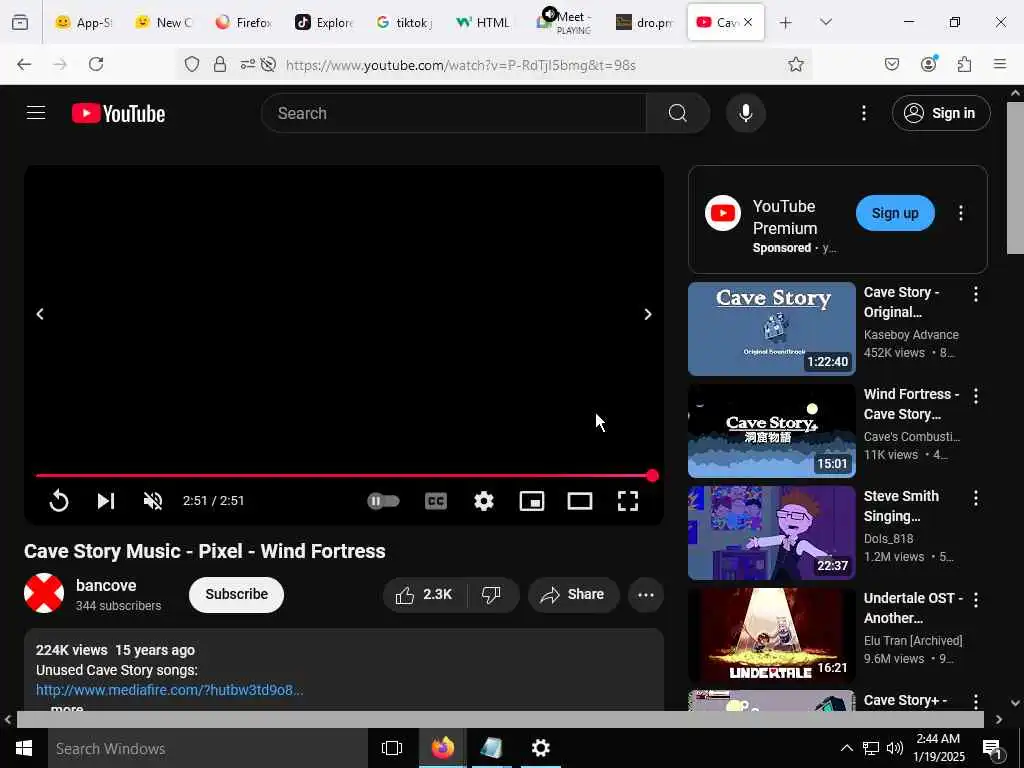The image size is (1024, 768).
Task: Switch to the tiktok Google tab
Action: [x=405, y=23]
